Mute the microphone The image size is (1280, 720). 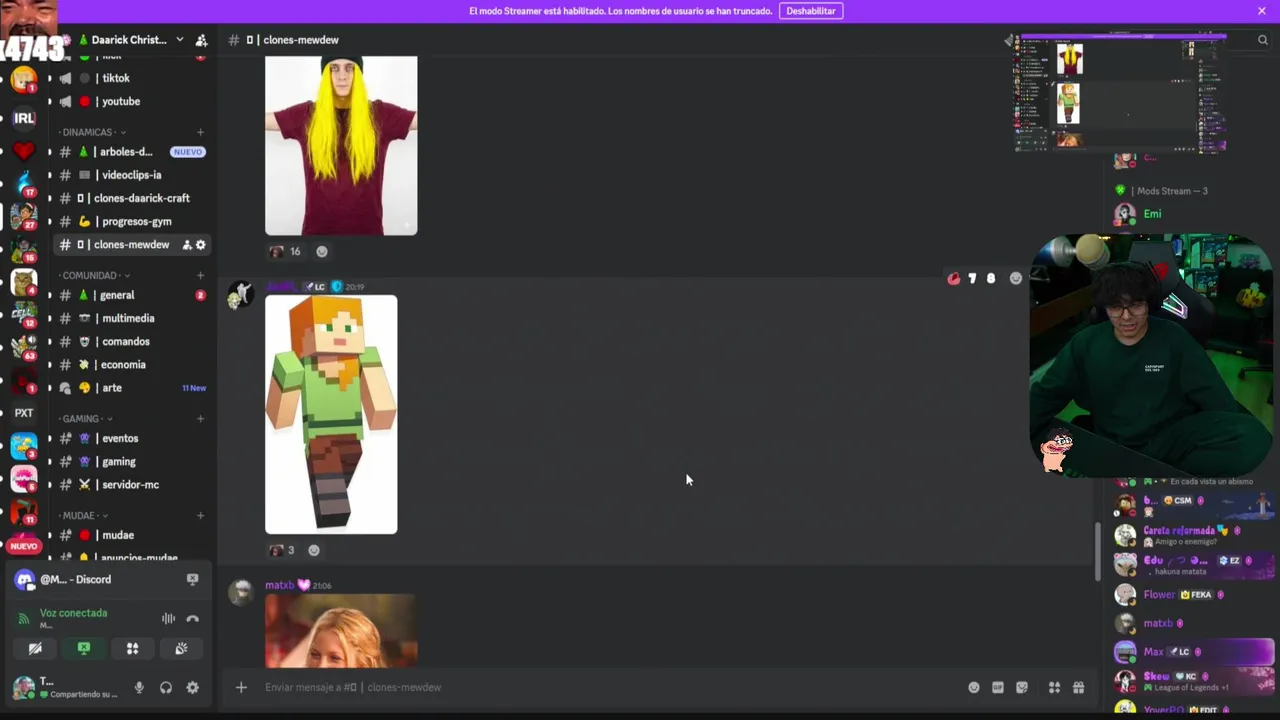139,687
